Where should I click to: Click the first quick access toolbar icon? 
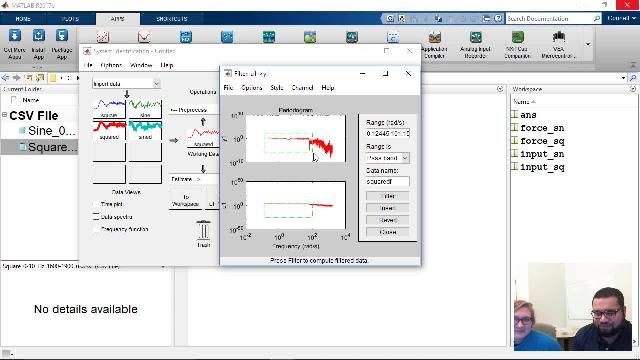[x=390, y=18]
